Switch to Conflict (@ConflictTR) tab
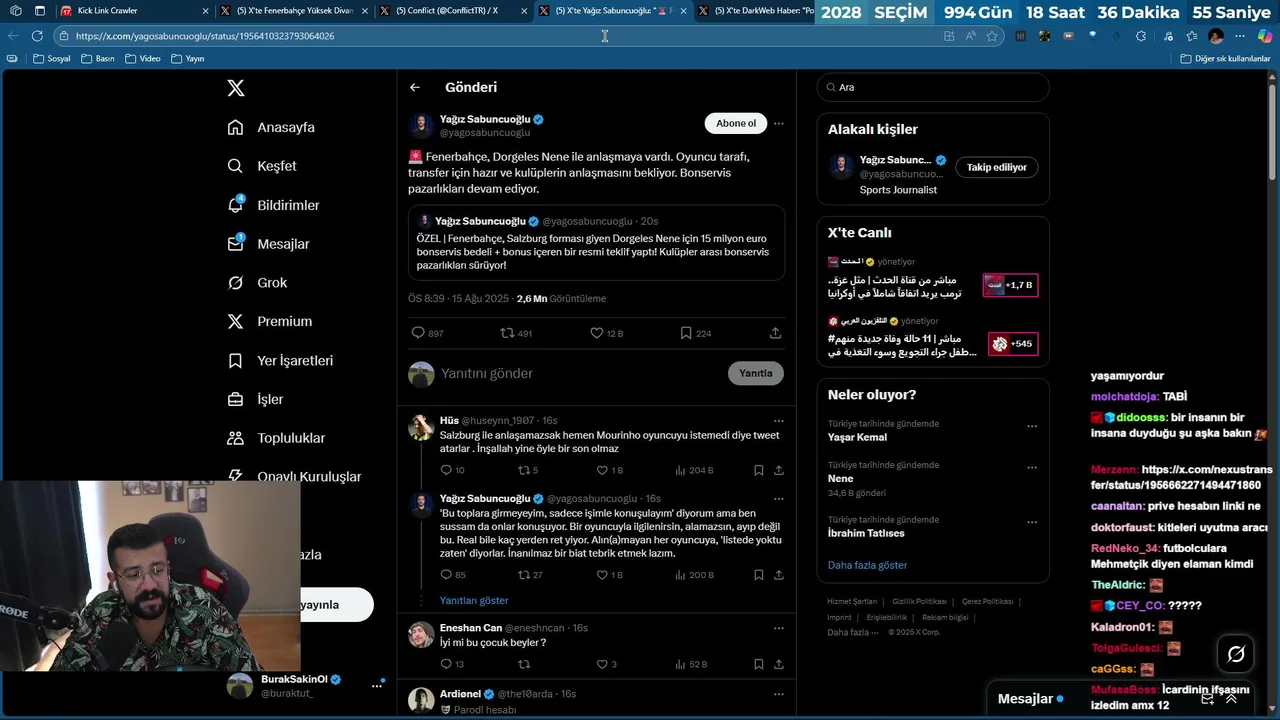Image resolution: width=1280 pixels, height=720 pixels. point(455,10)
